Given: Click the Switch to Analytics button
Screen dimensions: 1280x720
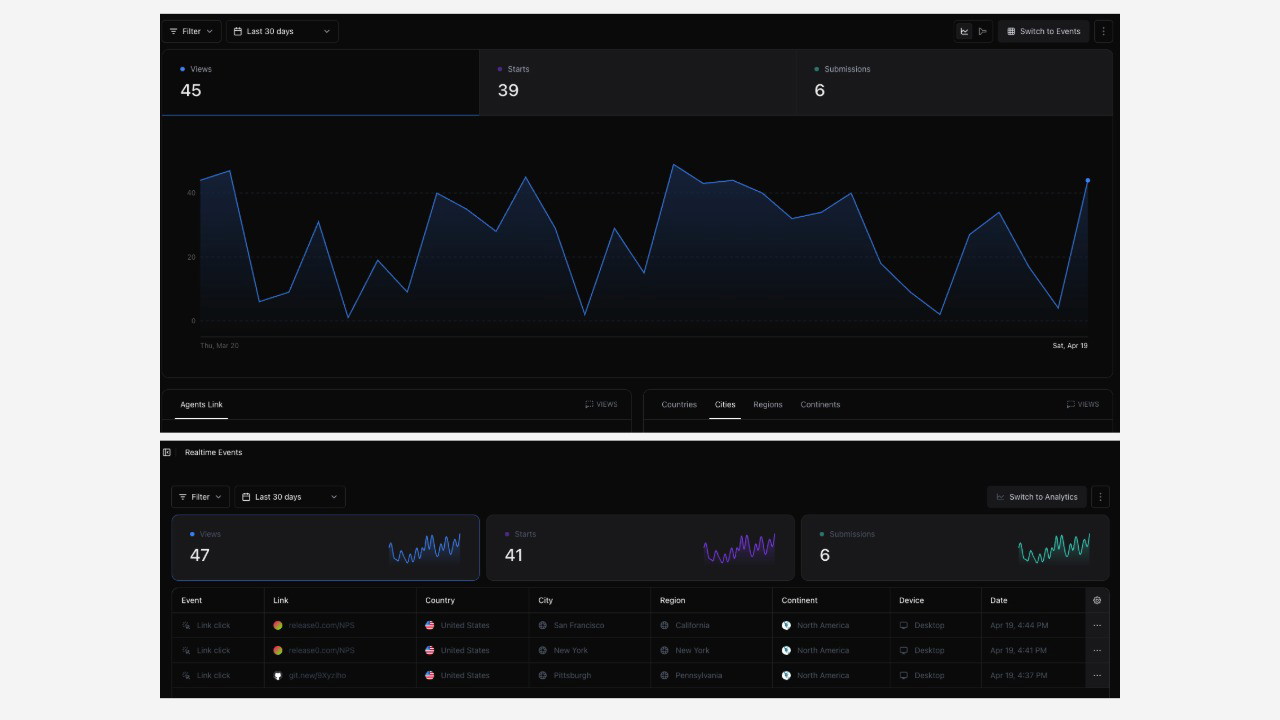Looking at the screenshot, I should pos(1036,497).
